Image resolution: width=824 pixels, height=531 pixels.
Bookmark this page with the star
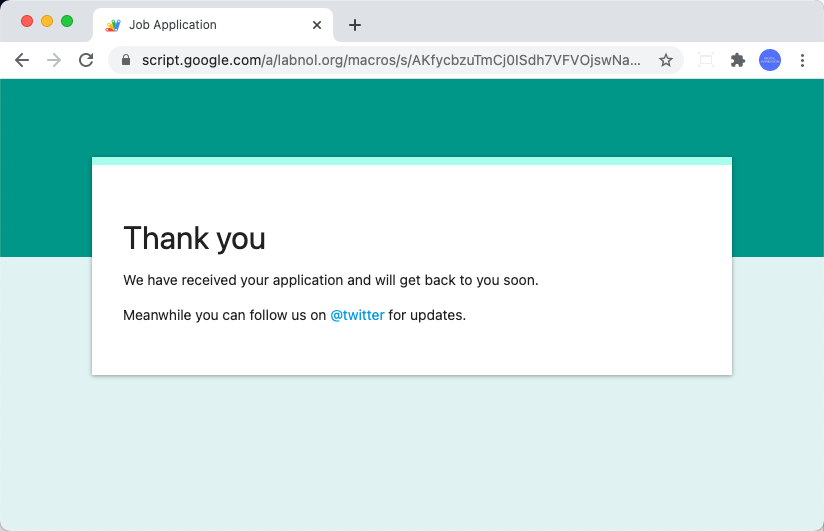pos(666,60)
